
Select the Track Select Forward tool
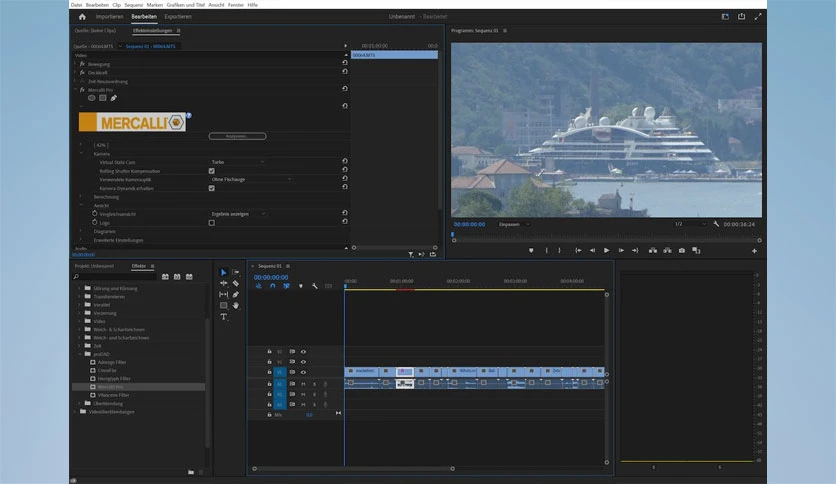[236, 272]
